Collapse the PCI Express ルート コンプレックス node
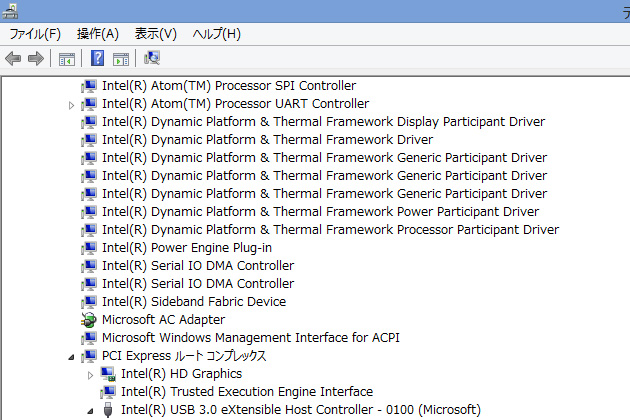The height and width of the screenshot is (420, 630). [71, 357]
